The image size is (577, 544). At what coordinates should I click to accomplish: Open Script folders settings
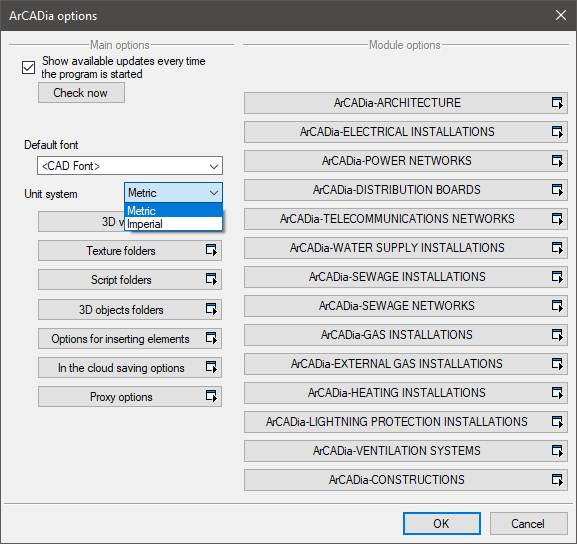pyautogui.click(x=130, y=280)
